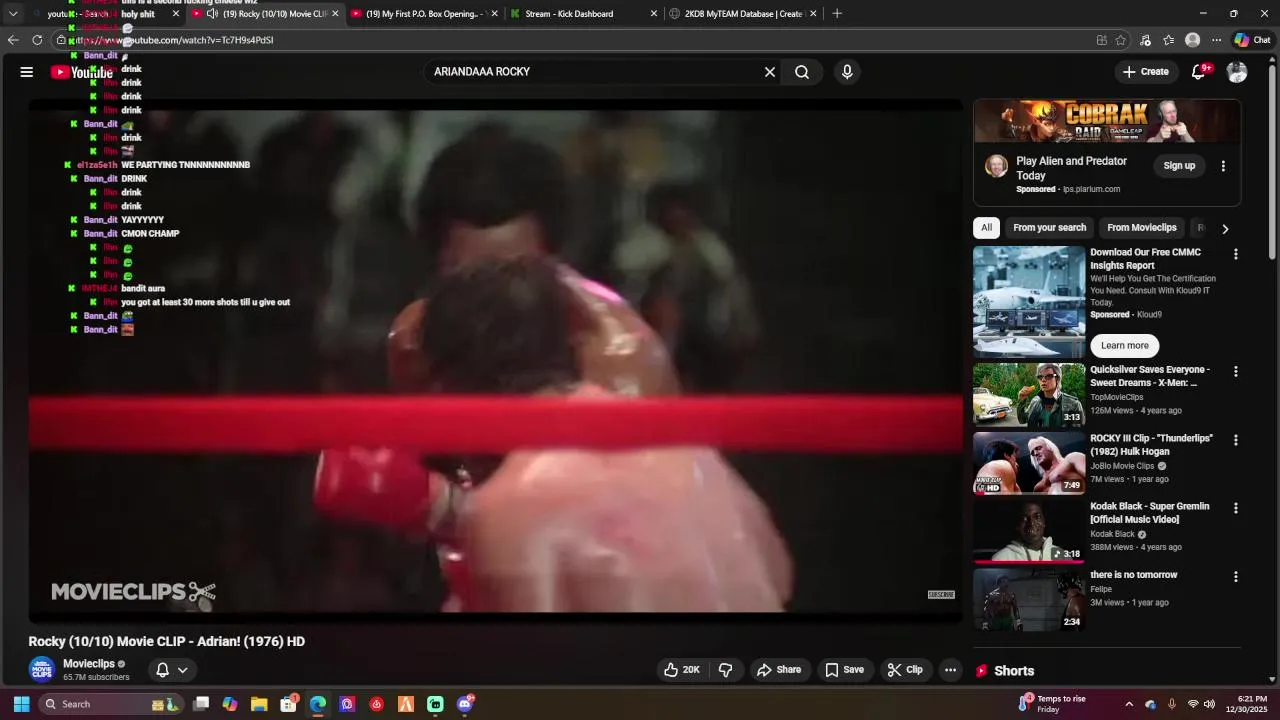The image size is (1280, 720).
Task: Switch to the Rocky (10/10) Movie CLIP tab
Action: coord(265,13)
